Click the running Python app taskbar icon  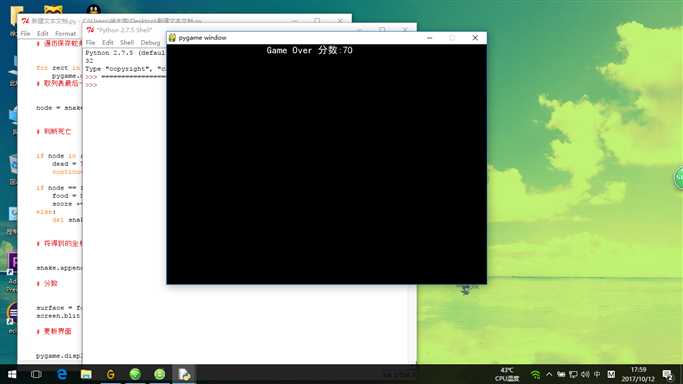click(x=184, y=374)
